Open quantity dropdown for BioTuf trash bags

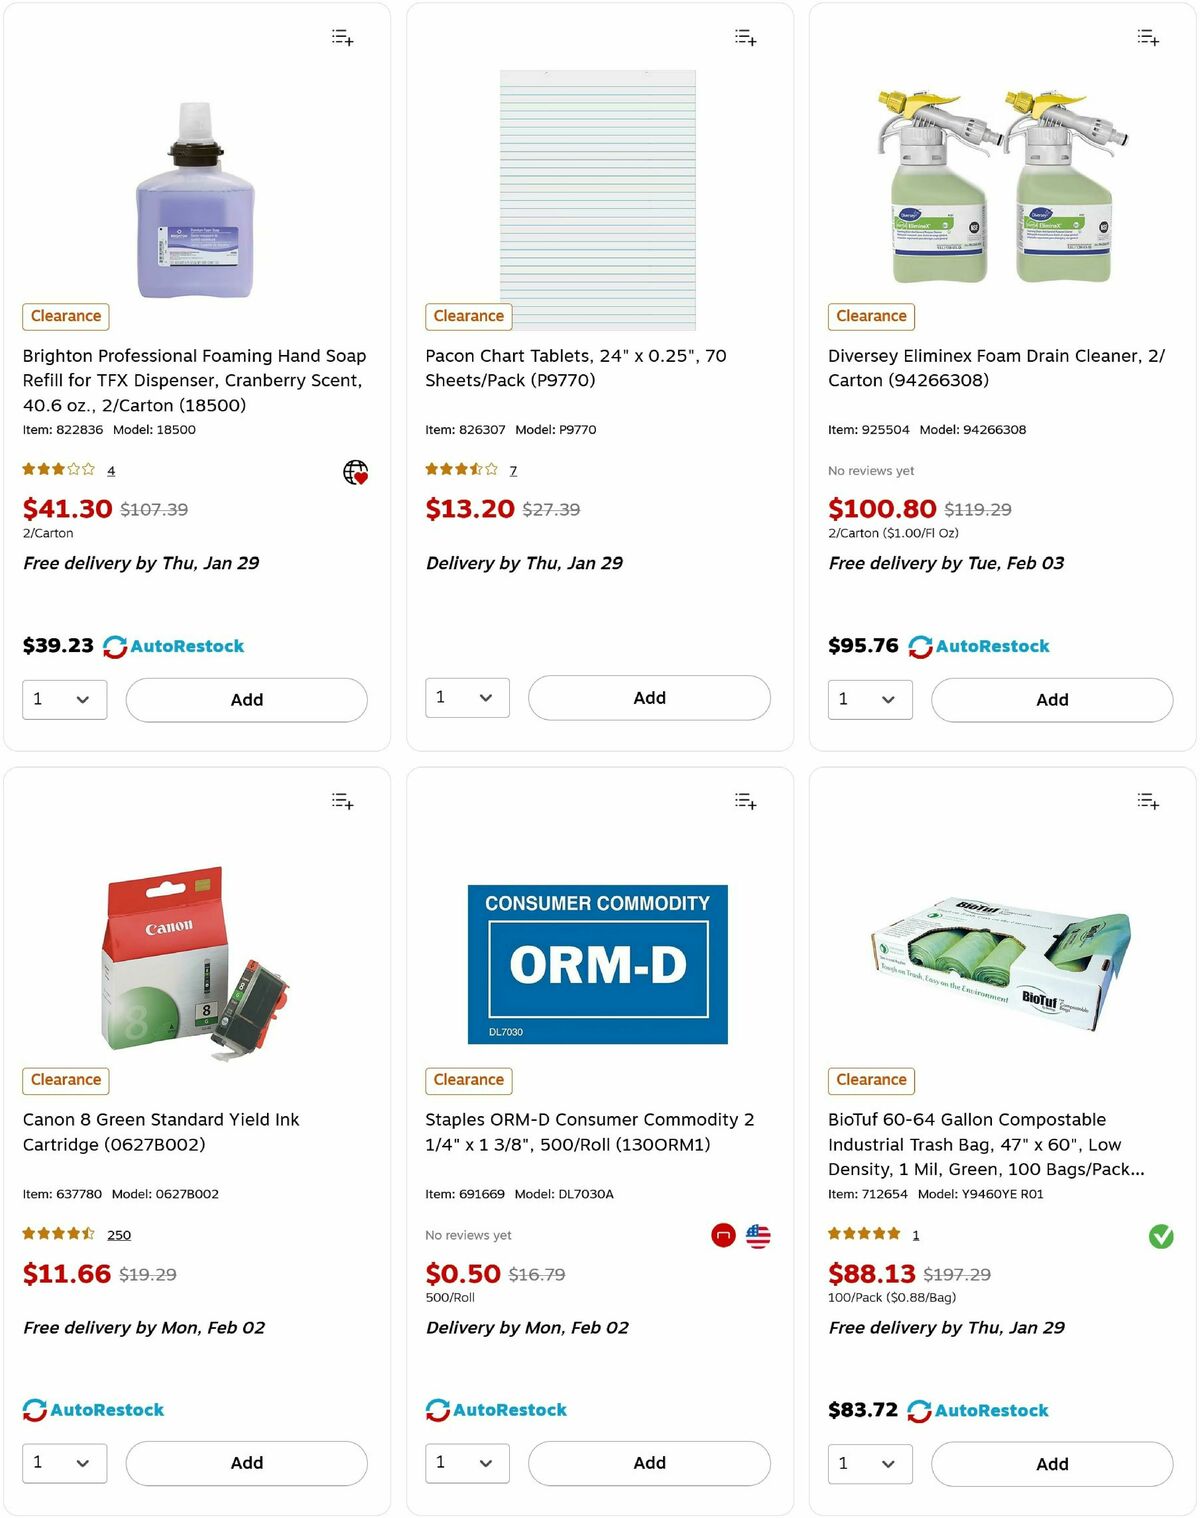(x=869, y=1463)
